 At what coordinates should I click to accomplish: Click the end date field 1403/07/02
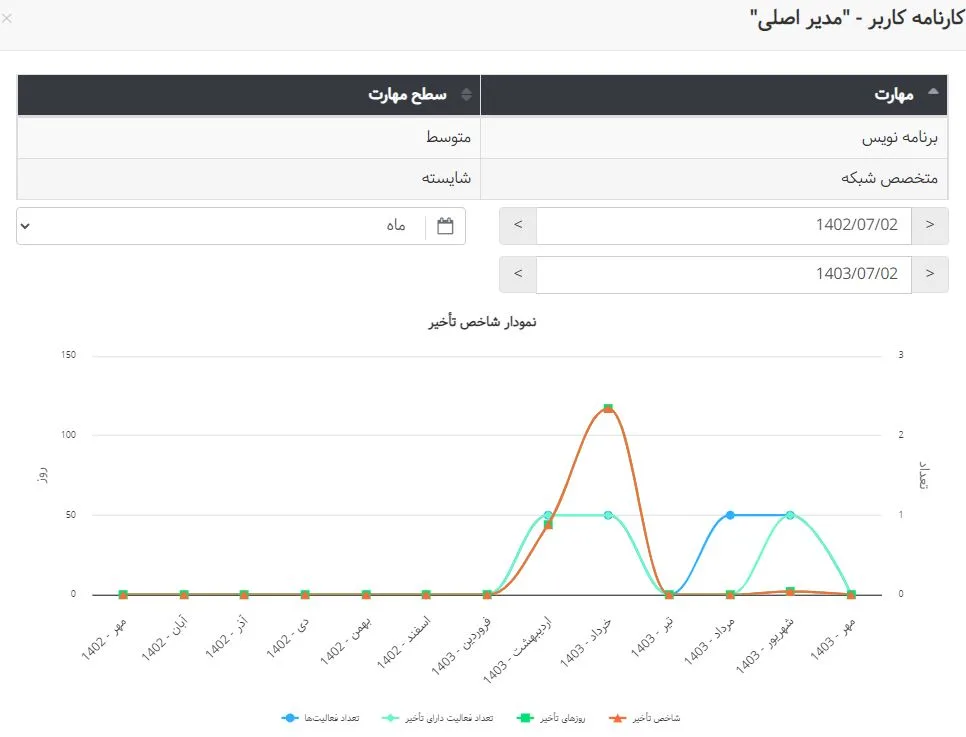pos(724,274)
